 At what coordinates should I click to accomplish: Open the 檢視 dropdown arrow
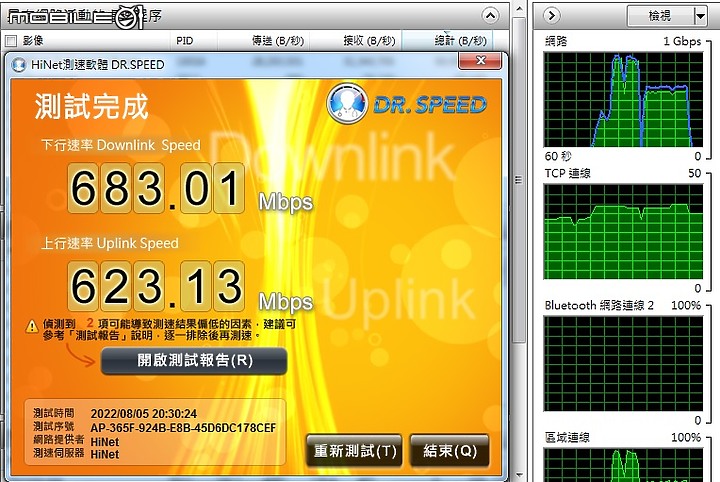tap(700, 17)
